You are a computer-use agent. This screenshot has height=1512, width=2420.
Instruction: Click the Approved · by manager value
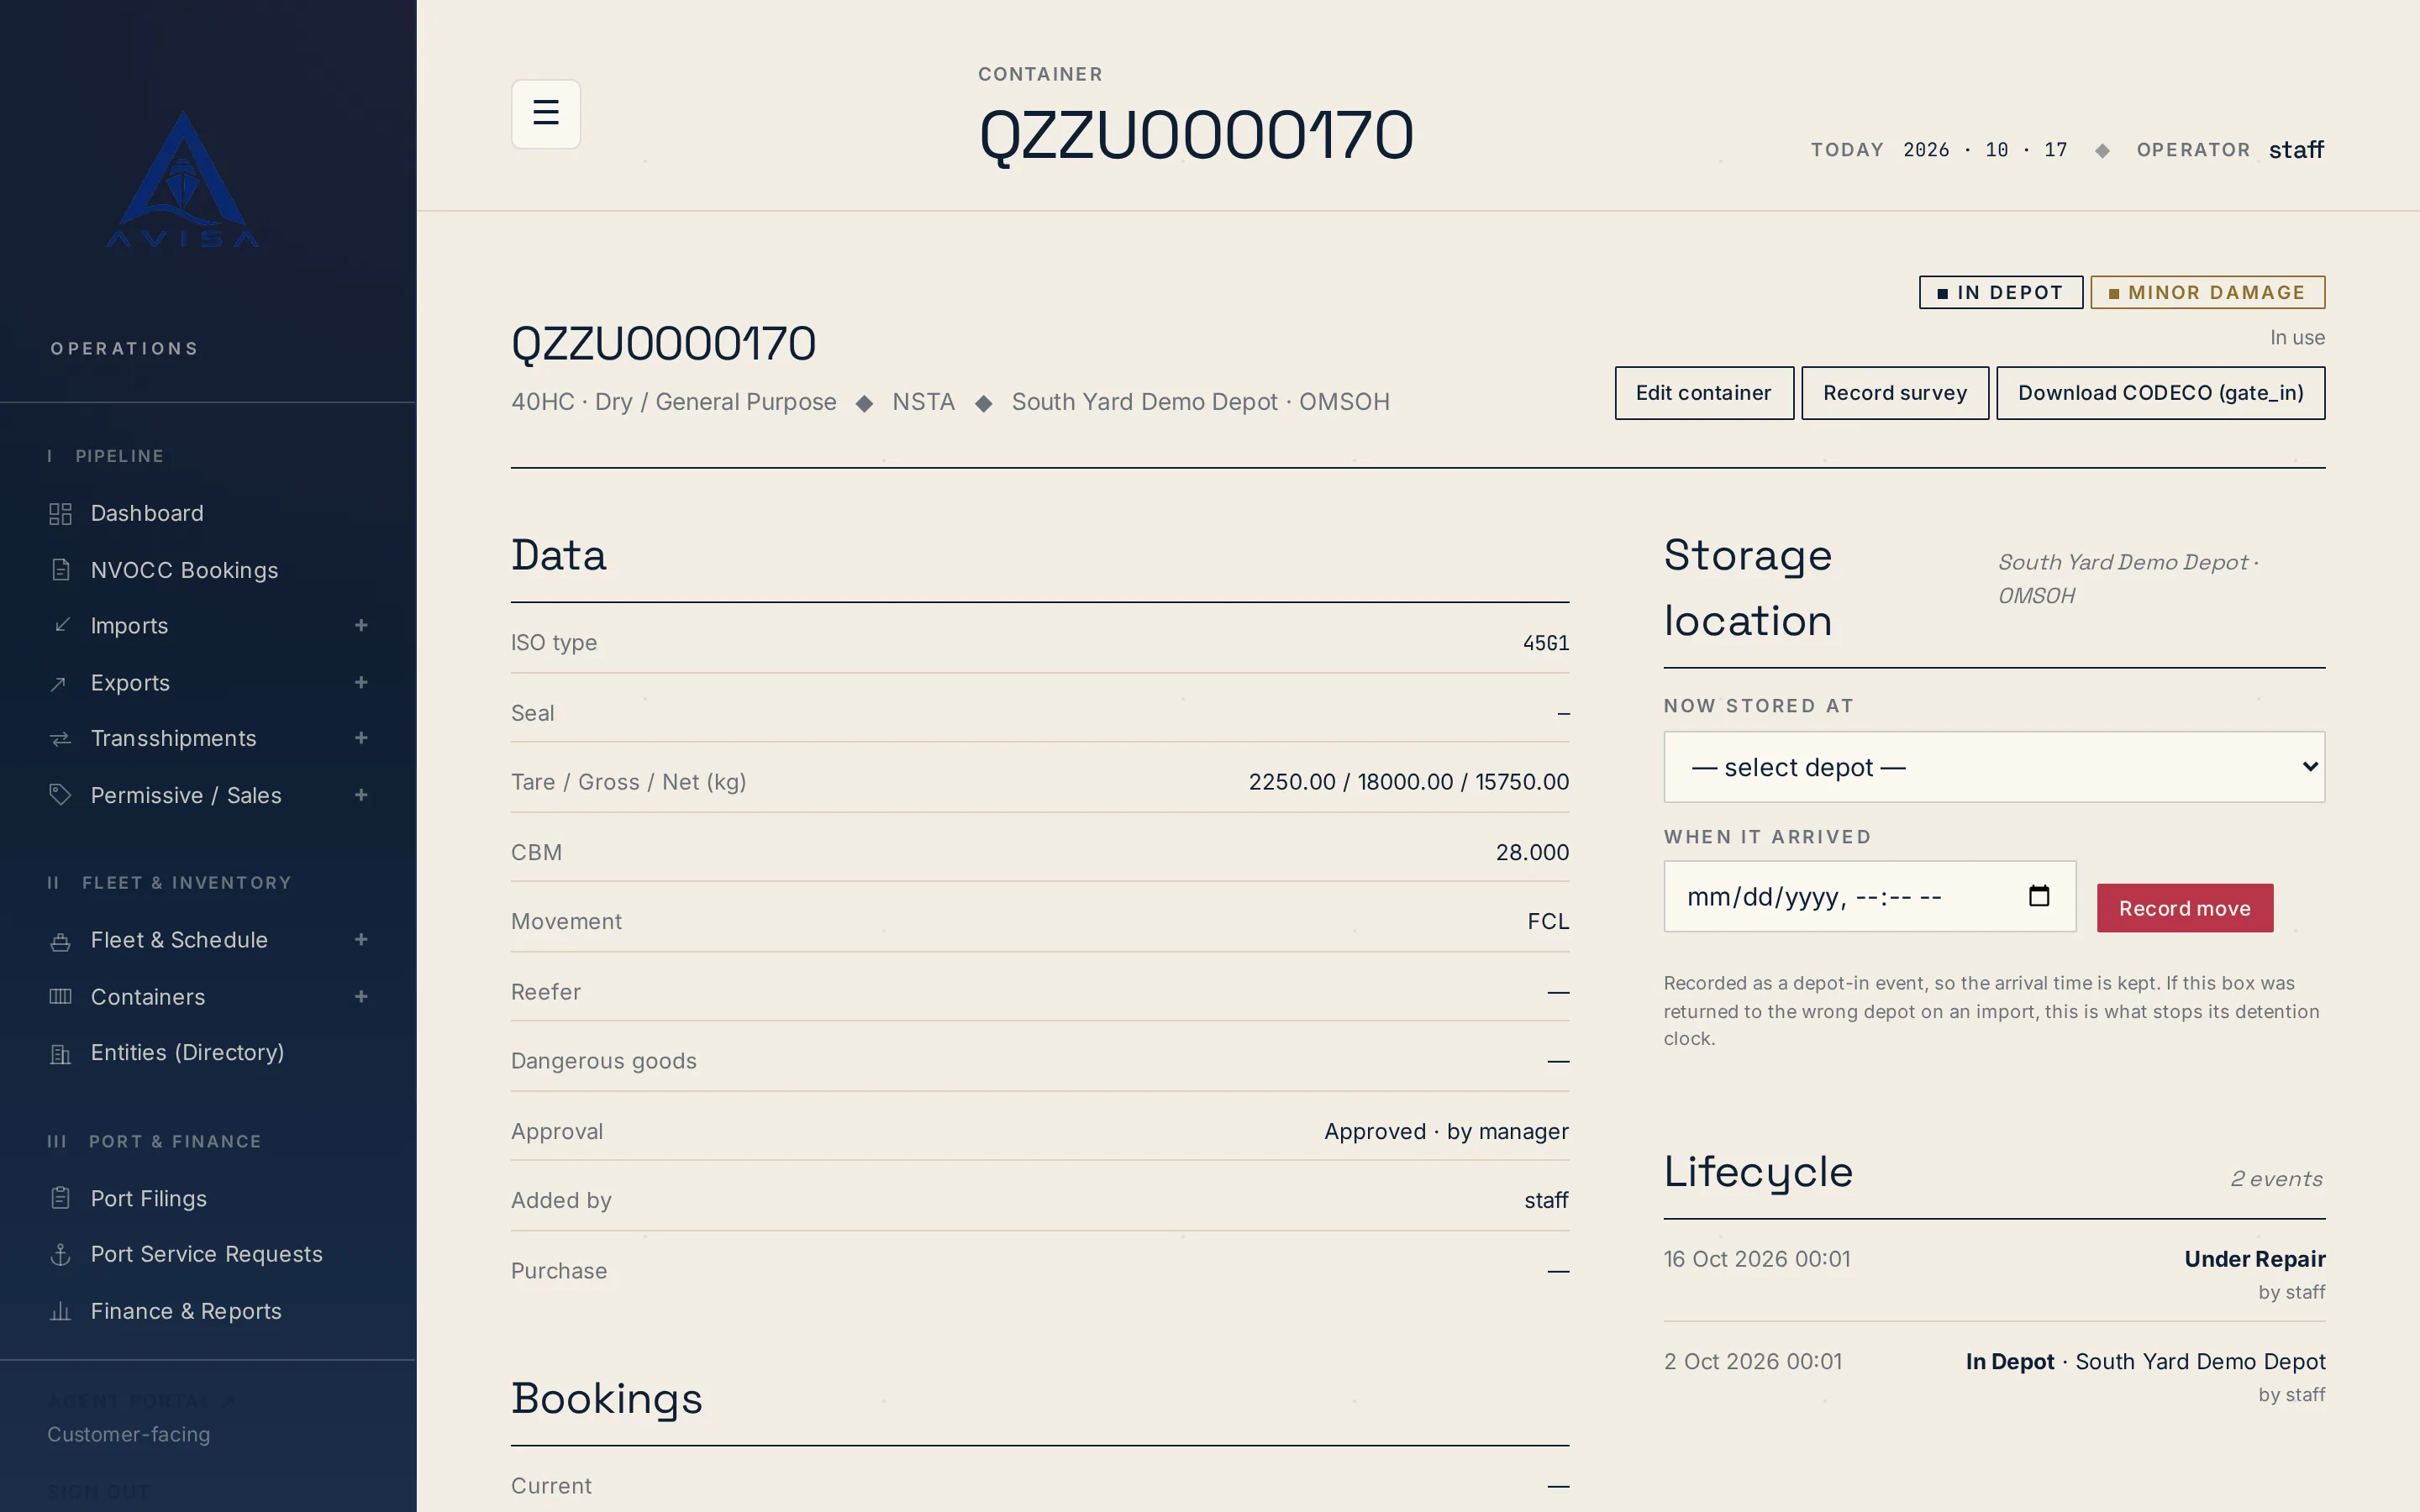click(1446, 1131)
